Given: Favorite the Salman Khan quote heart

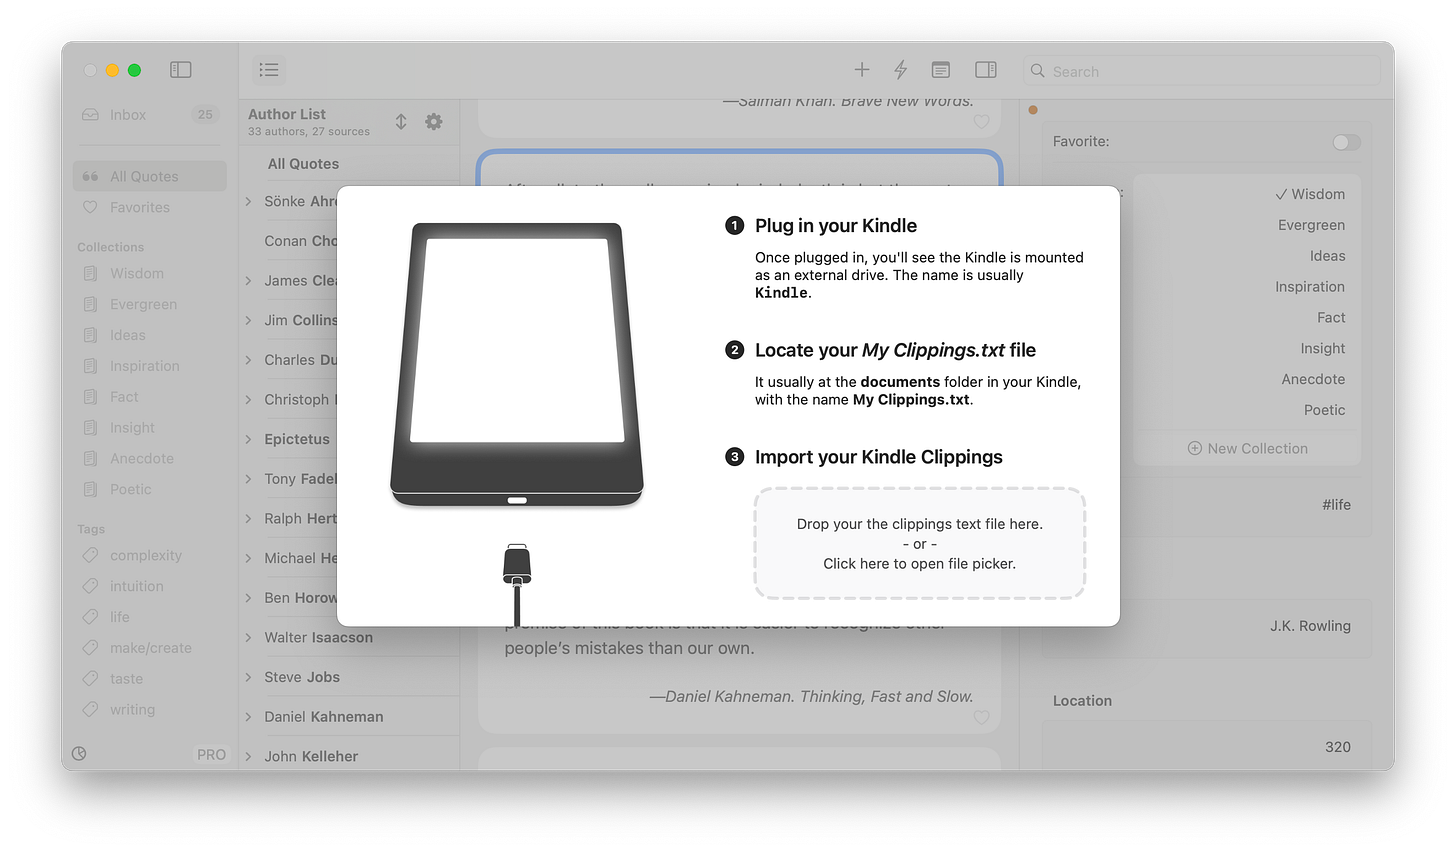Looking at the screenshot, I should 982,121.
